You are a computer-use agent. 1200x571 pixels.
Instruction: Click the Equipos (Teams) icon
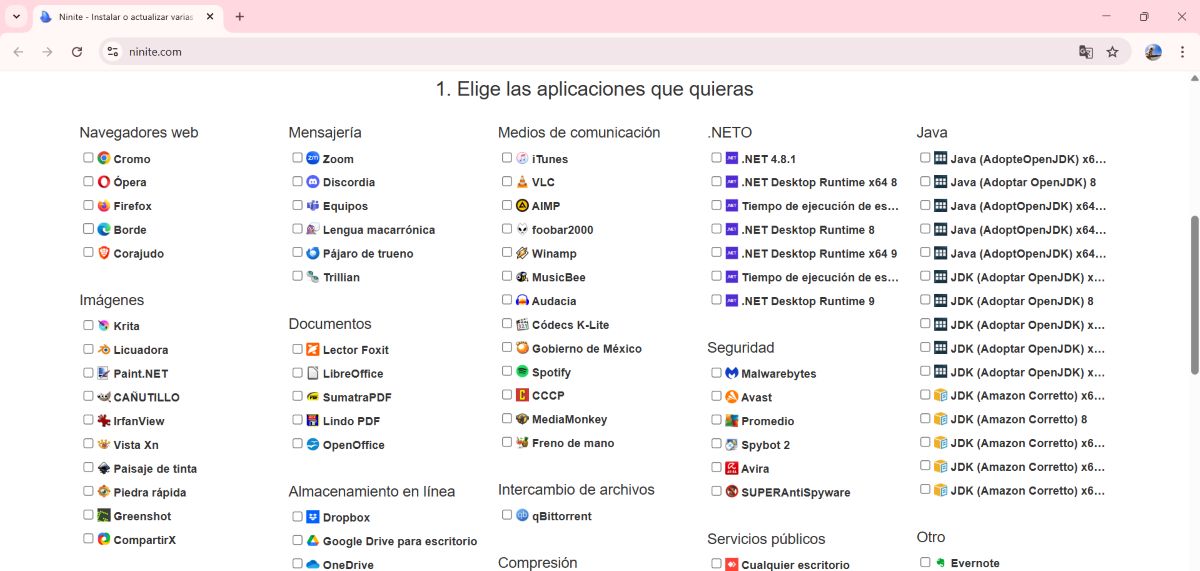312,206
